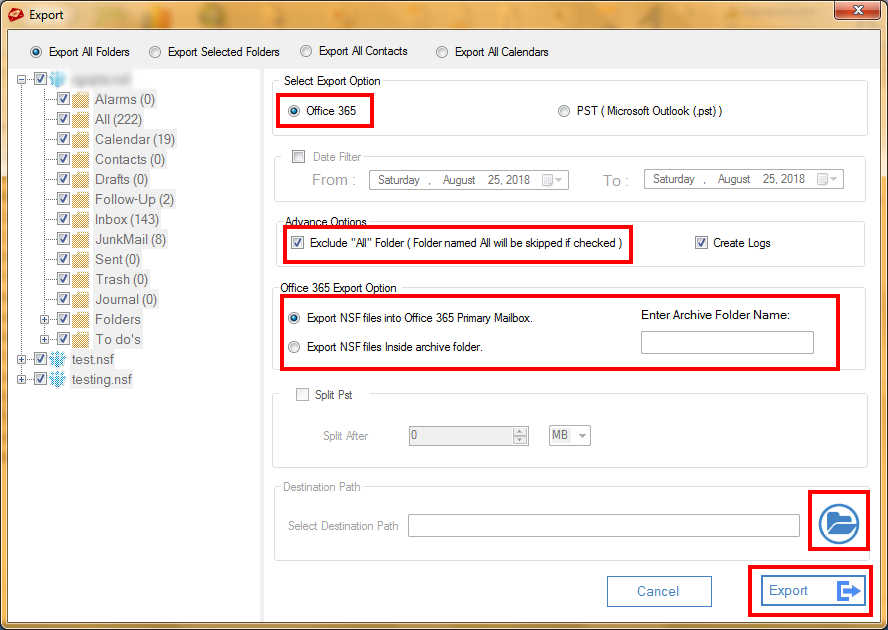This screenshot has height=630, width=888.
Task: Click the Calendar folder icon
Action: click(x=81, y=139)
